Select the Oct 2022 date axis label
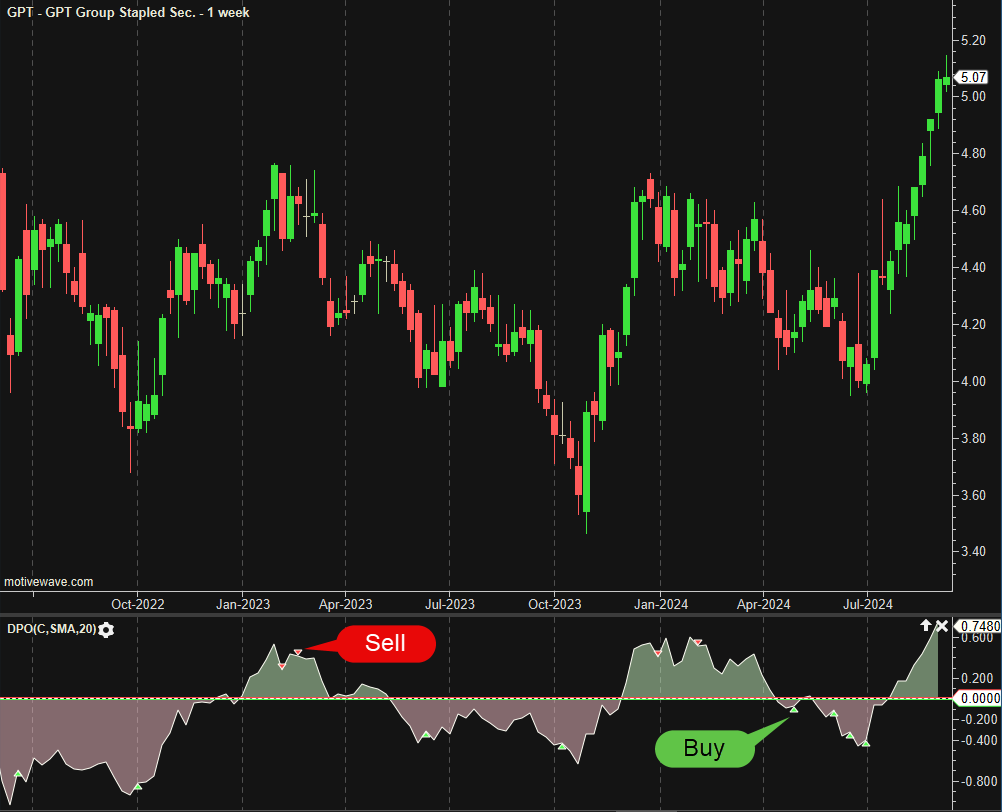The width and height of the screenshot is (1002, 812). (137, 604)
